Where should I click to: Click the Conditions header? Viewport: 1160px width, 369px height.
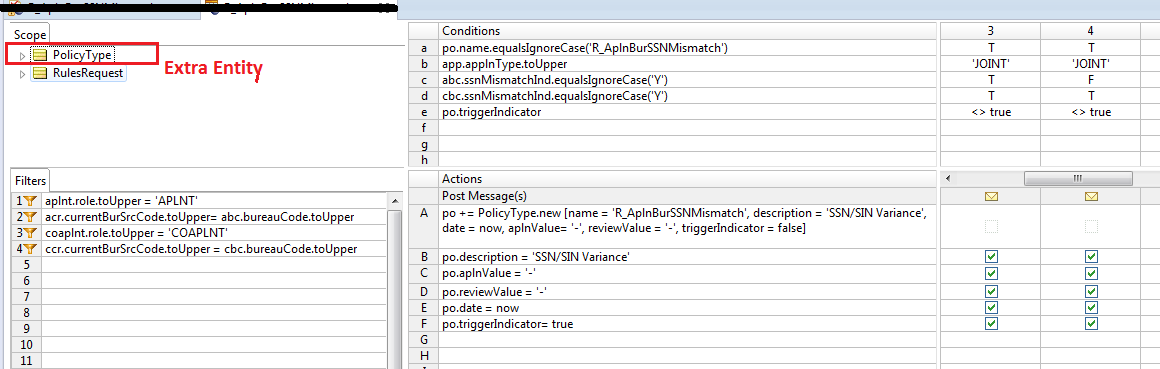point(471,31)
